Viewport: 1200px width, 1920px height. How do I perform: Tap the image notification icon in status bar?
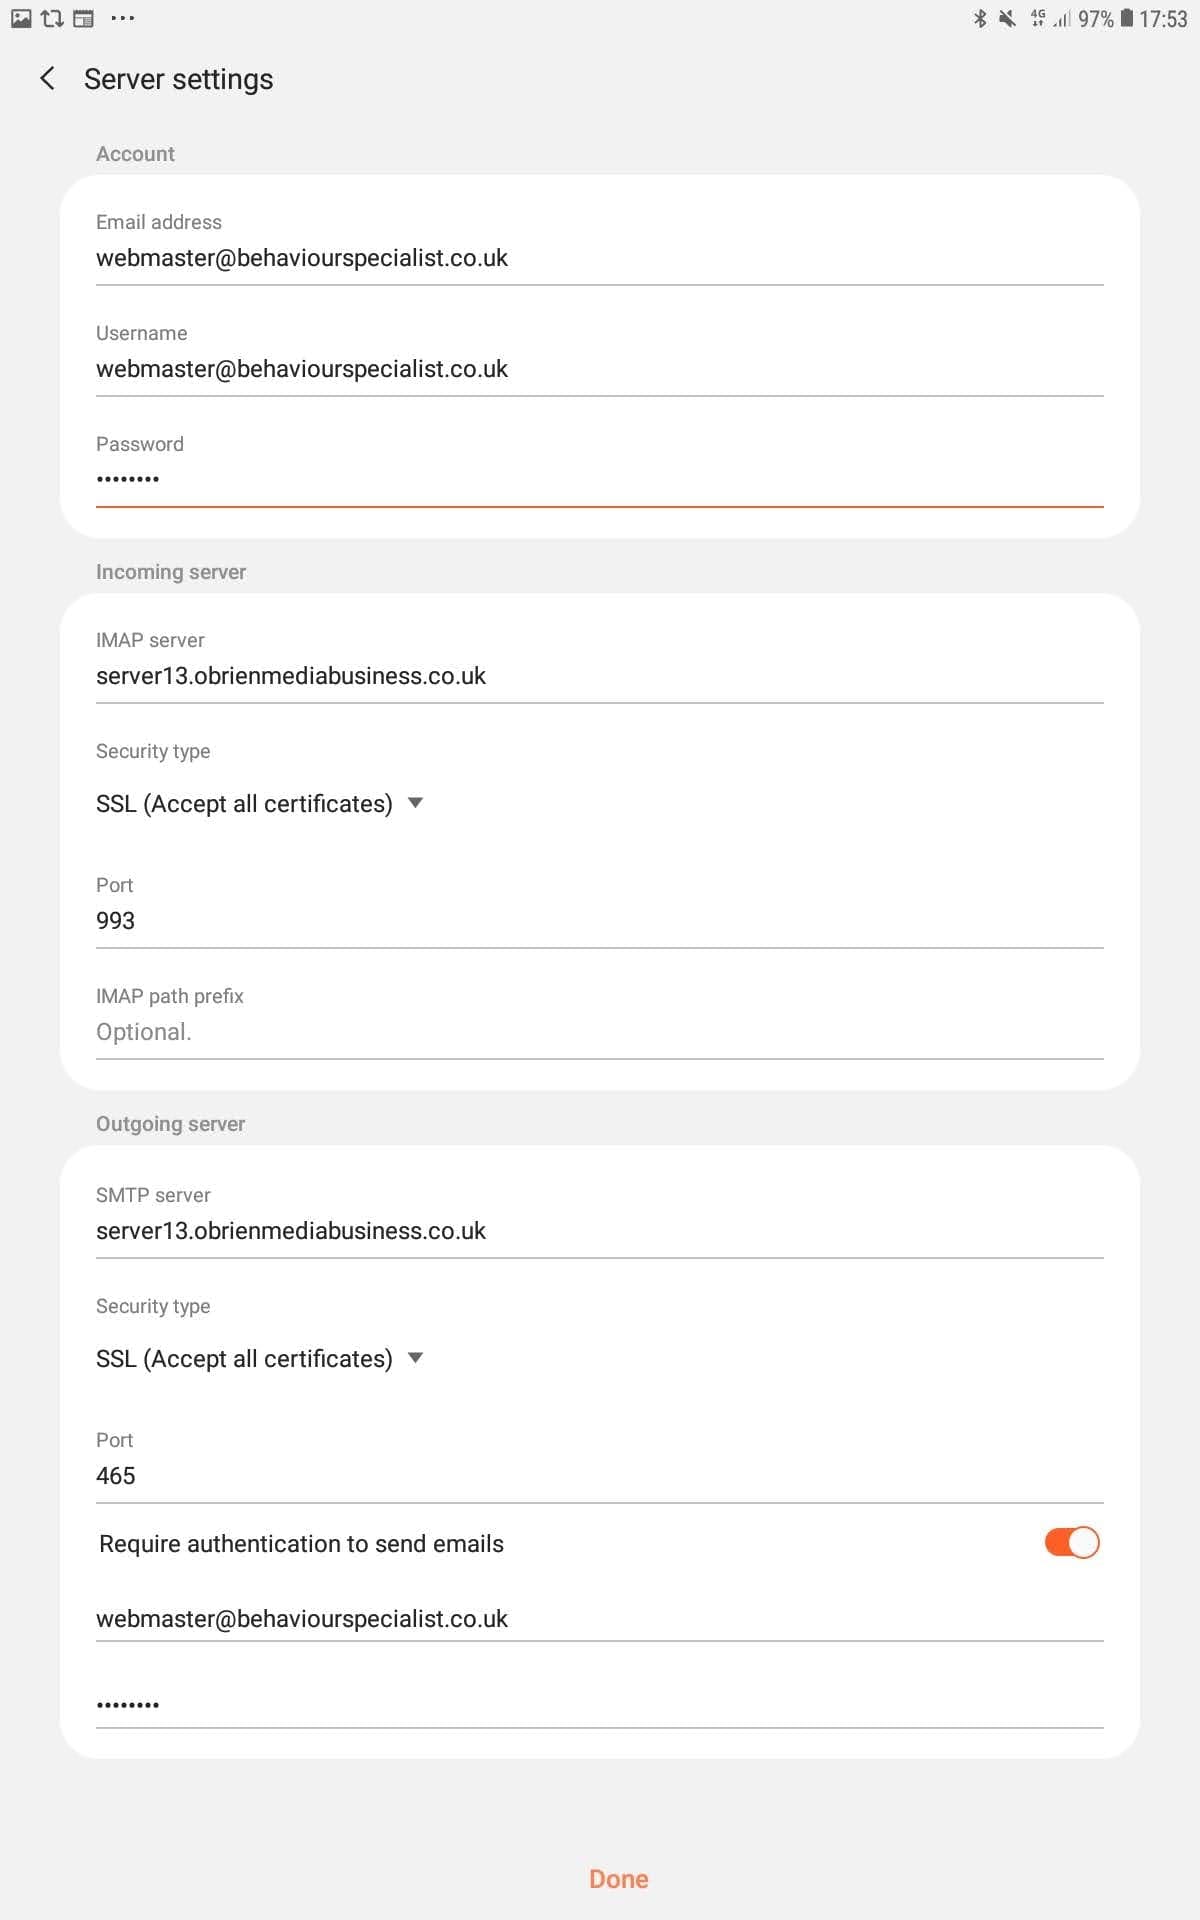click(21, 18)
